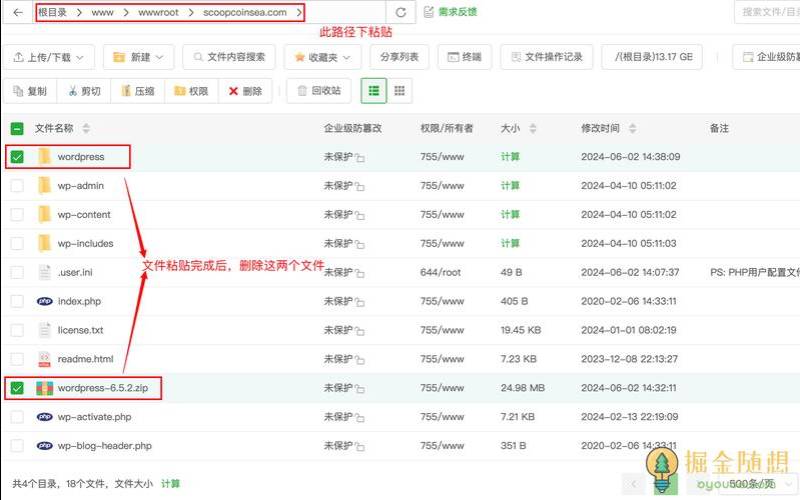800x500 pixels.
Task: Navigate to wwwroot in breadcrumb path
Action: (x=158, y=12)
